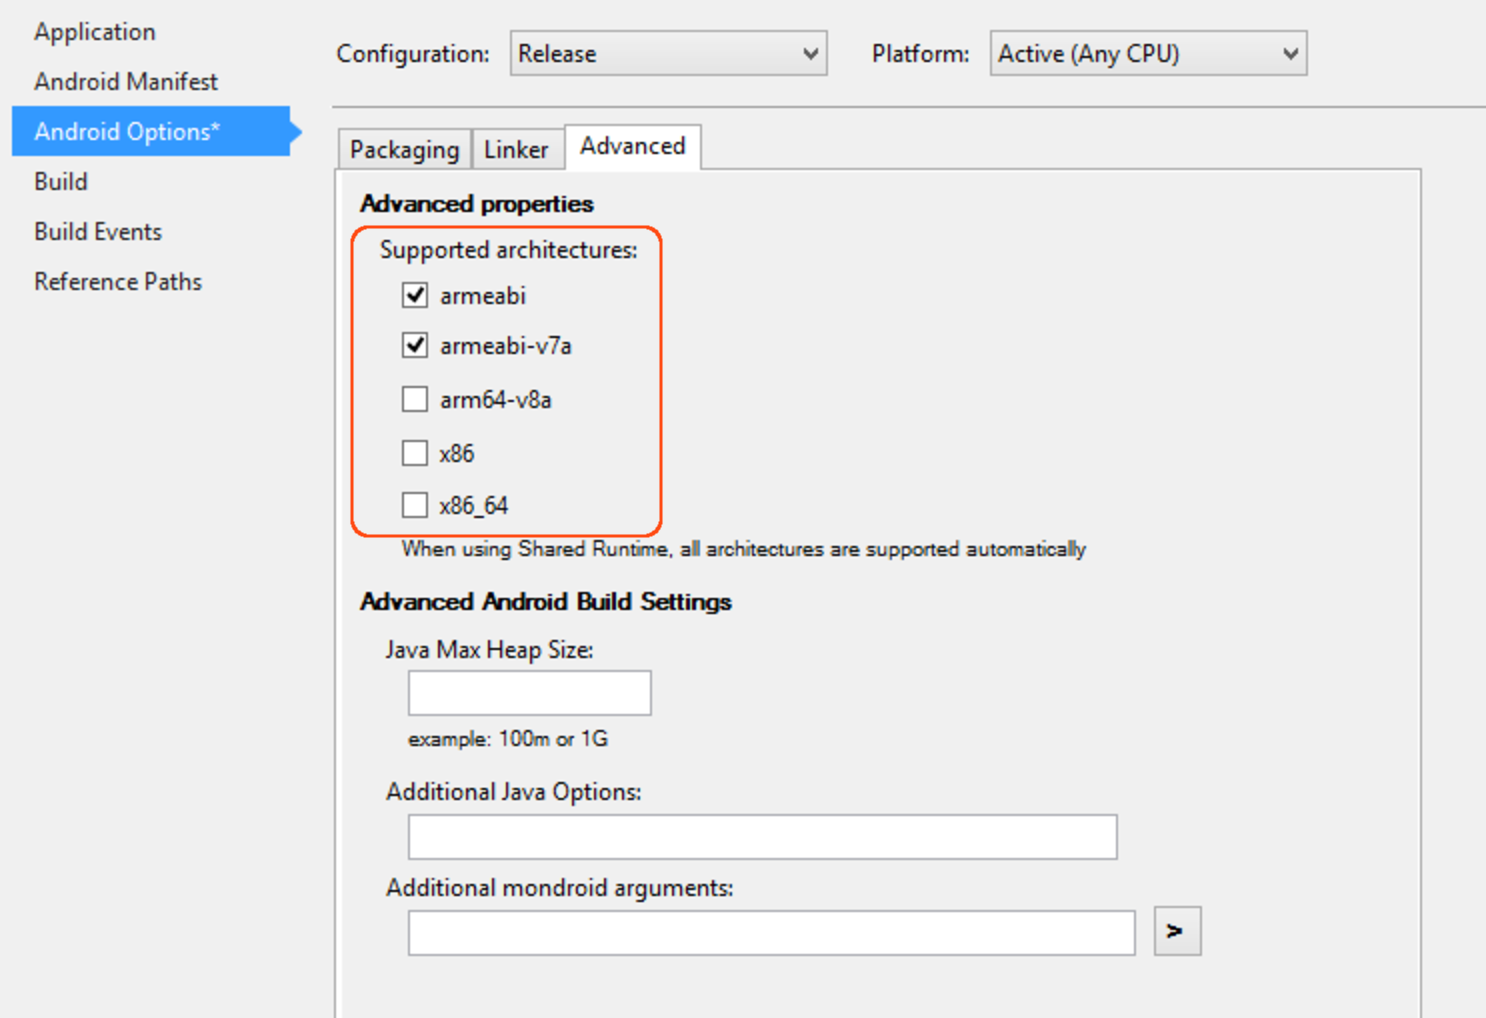Open the Platform dropdown set to Active (Any CPU)

coord(1147,53)
